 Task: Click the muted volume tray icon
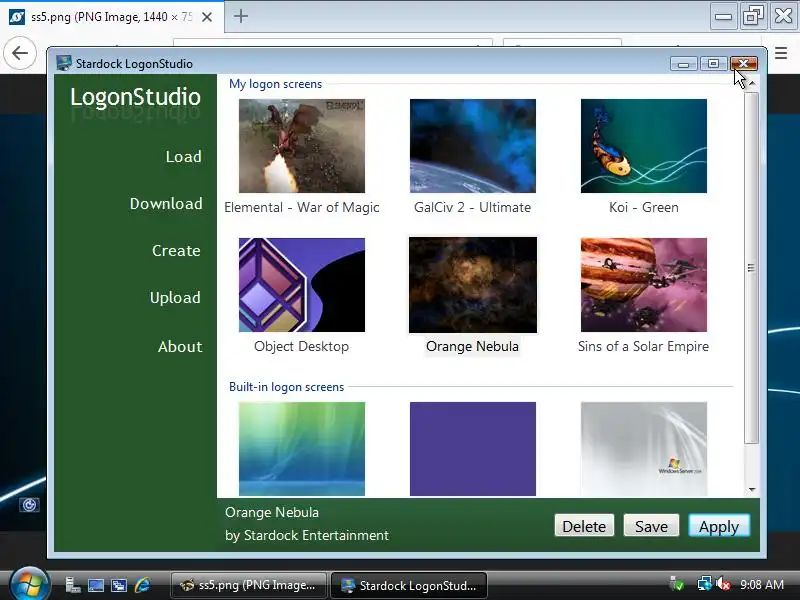point(723,584)
